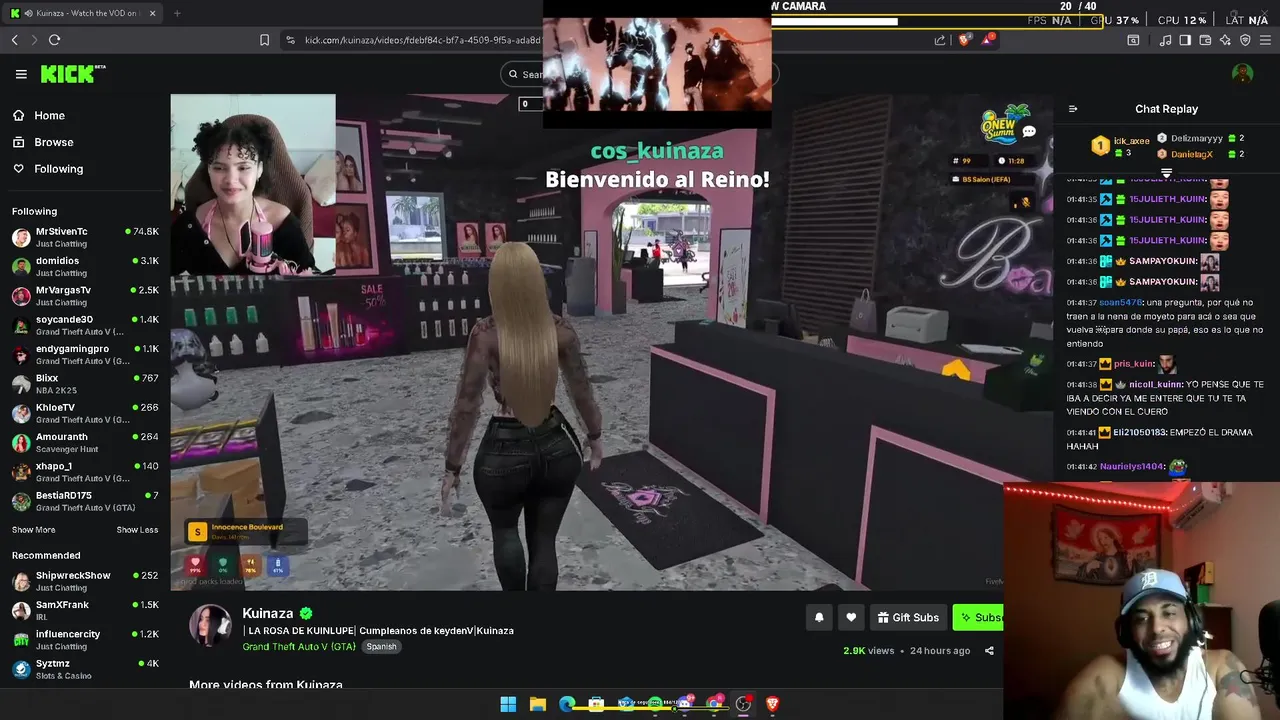
Task: Share the video using the share icon
Action: click(x=989, y=651)
